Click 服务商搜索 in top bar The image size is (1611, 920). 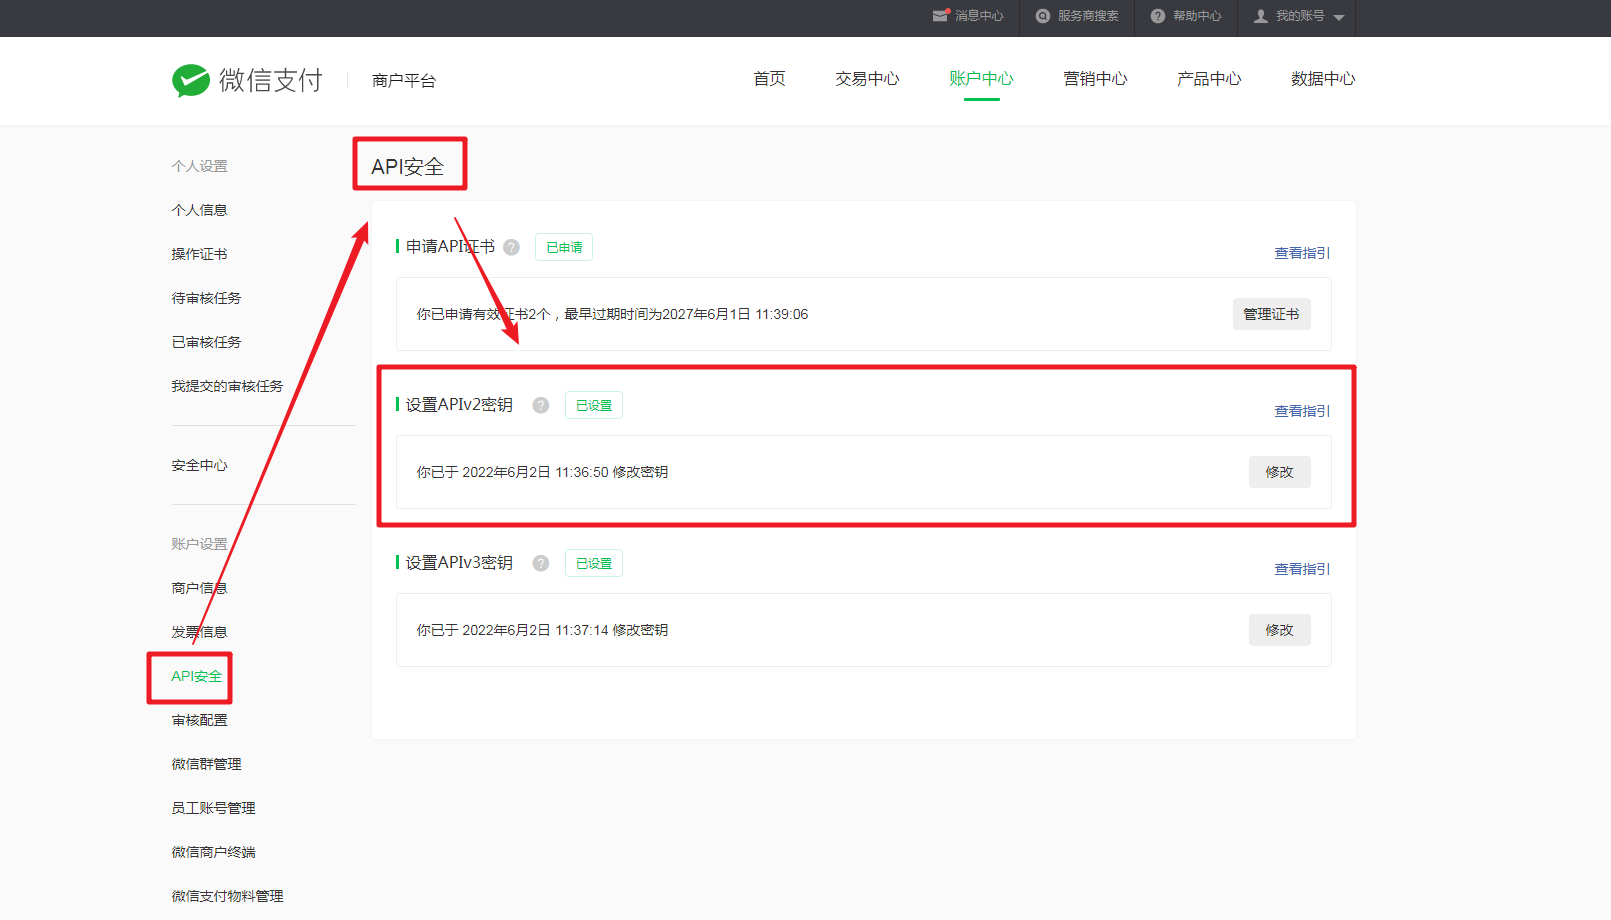pyautogui.click(x=1088, y=16)
